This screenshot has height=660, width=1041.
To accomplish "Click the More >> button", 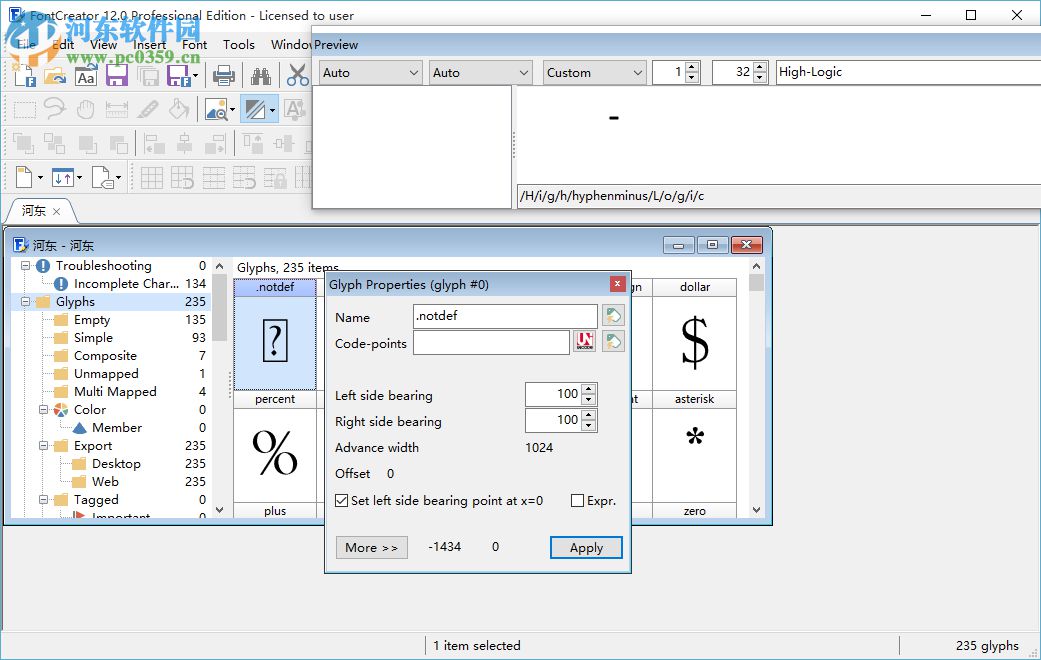I will pyautogui.click(x=371, y=548).
